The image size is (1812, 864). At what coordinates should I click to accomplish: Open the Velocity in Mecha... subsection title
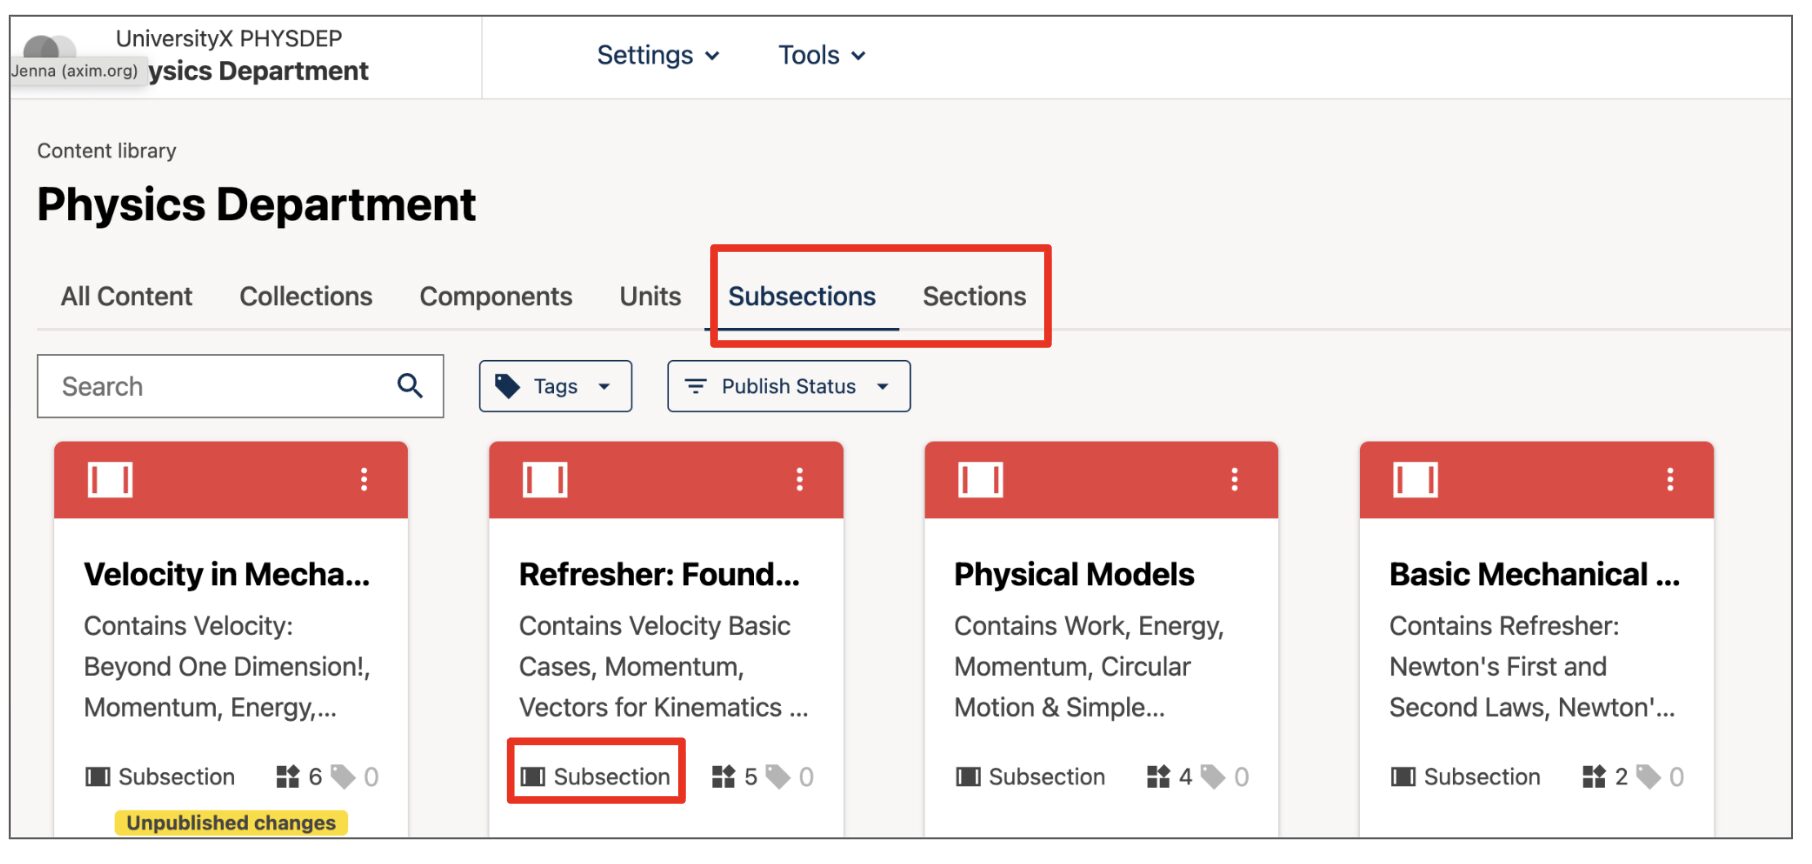click(x=227, y=575)
